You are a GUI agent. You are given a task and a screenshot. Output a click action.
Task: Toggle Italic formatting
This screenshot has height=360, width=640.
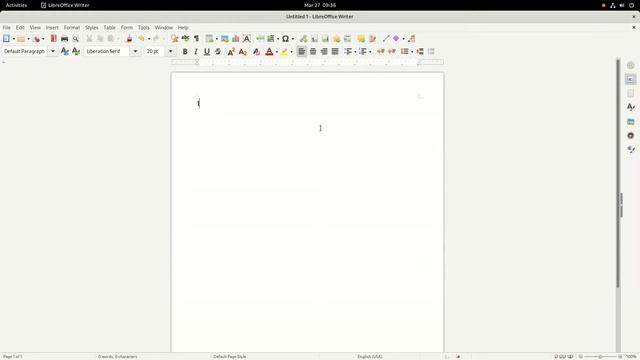pyautogui.click(x=196, y=51)
